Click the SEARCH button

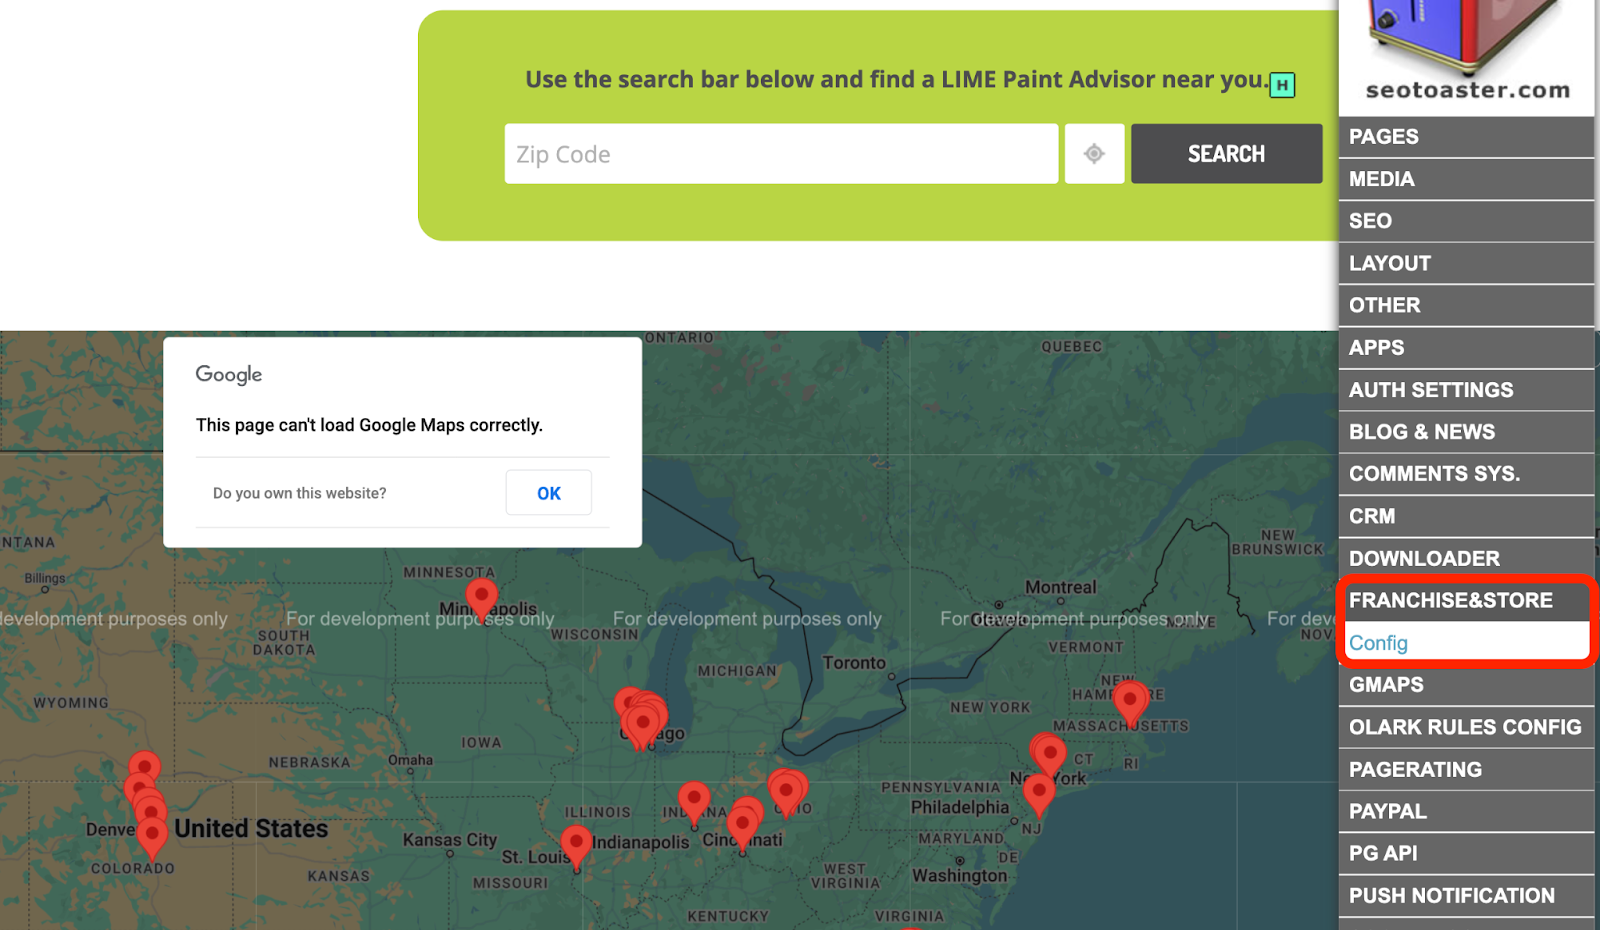[x=1227, y=154]
